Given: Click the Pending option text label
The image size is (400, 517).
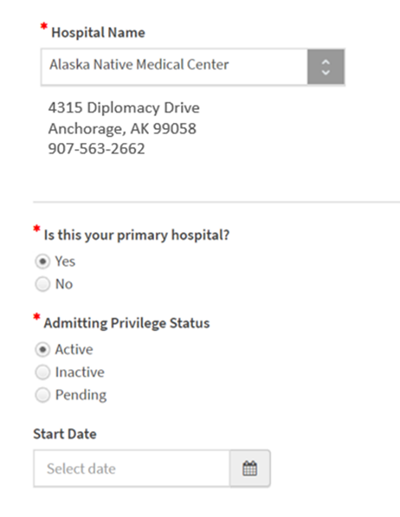Looking at the screenshot, I should tap(81, 395).
